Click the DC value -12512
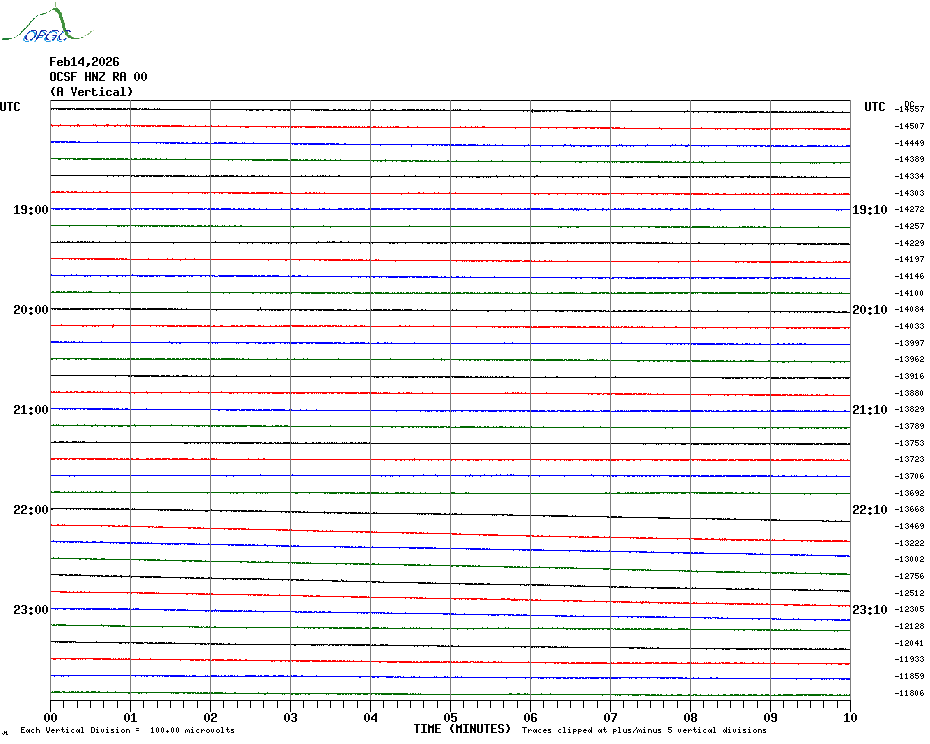 [x=909, y=593]
